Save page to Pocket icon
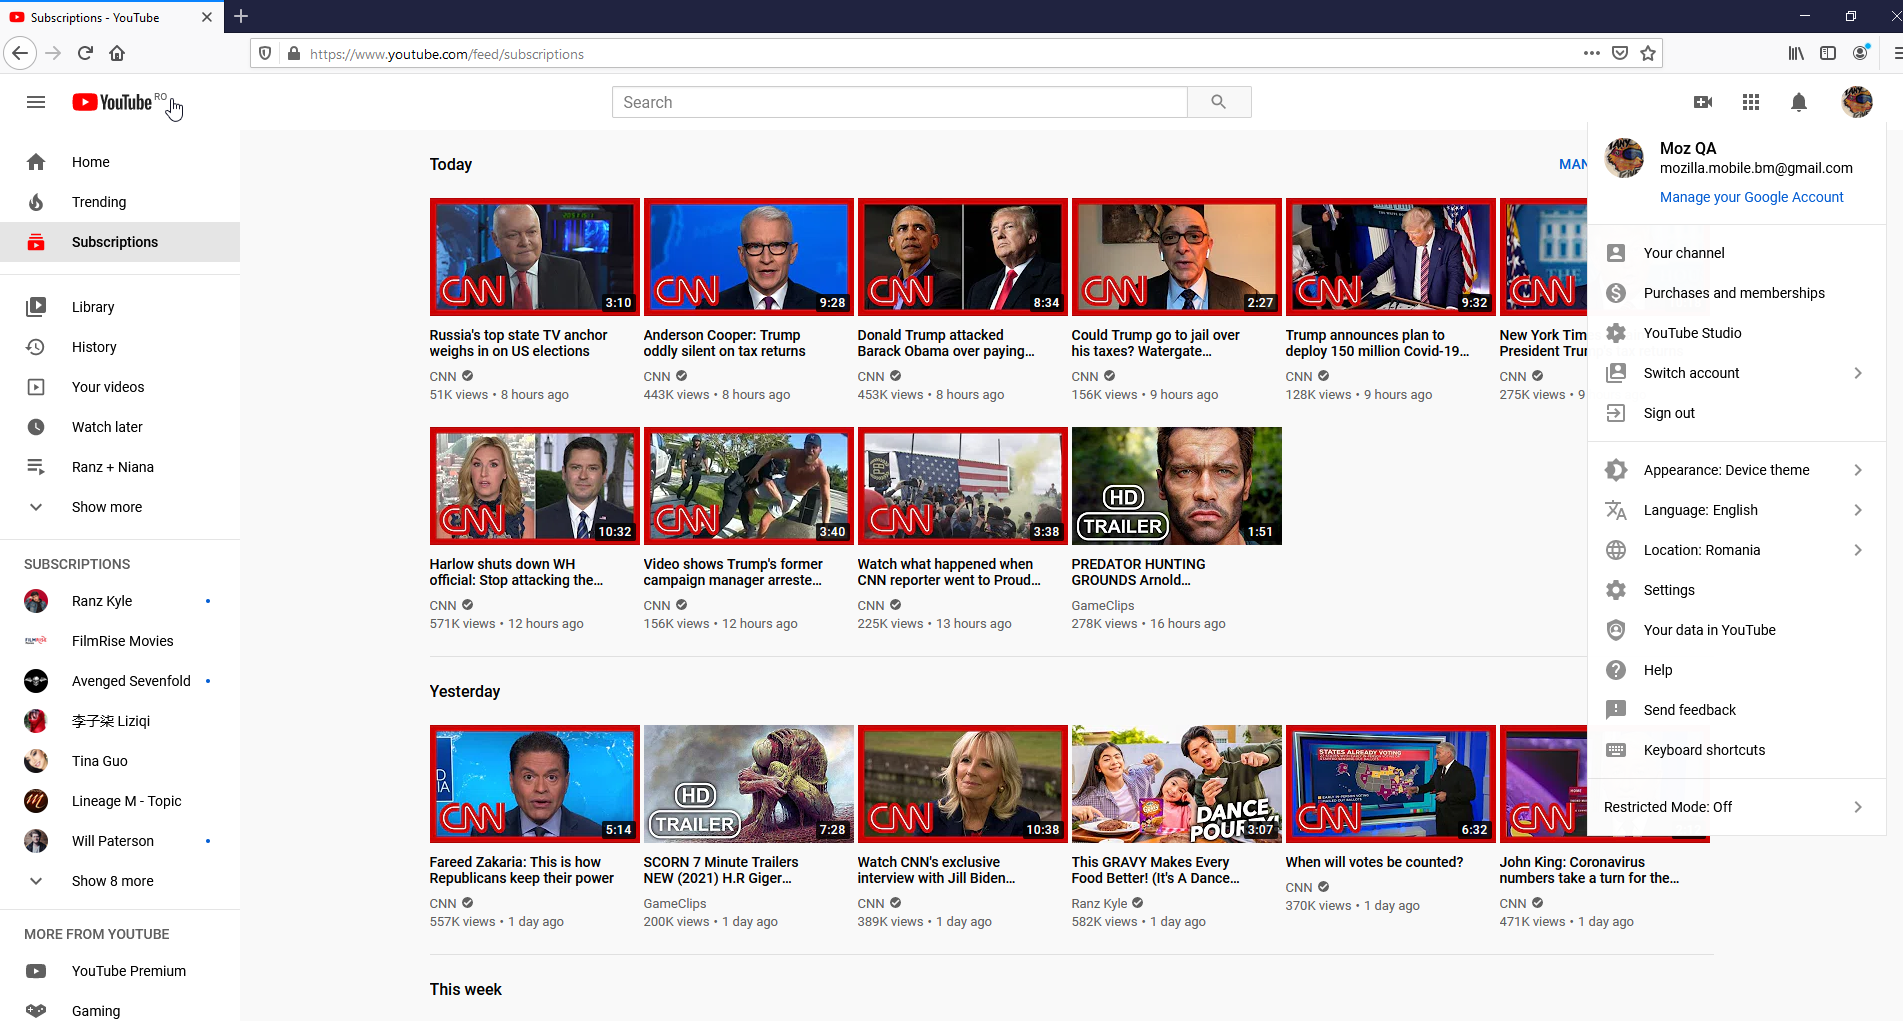 click(x=1620, y=54)
